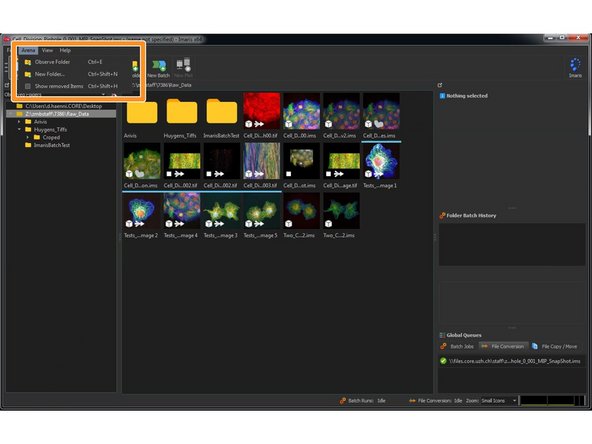Click the 3D cube icon on Cell_Di...h00.tif
Viewport: 592px width, 444px height.
click(249, 124)
